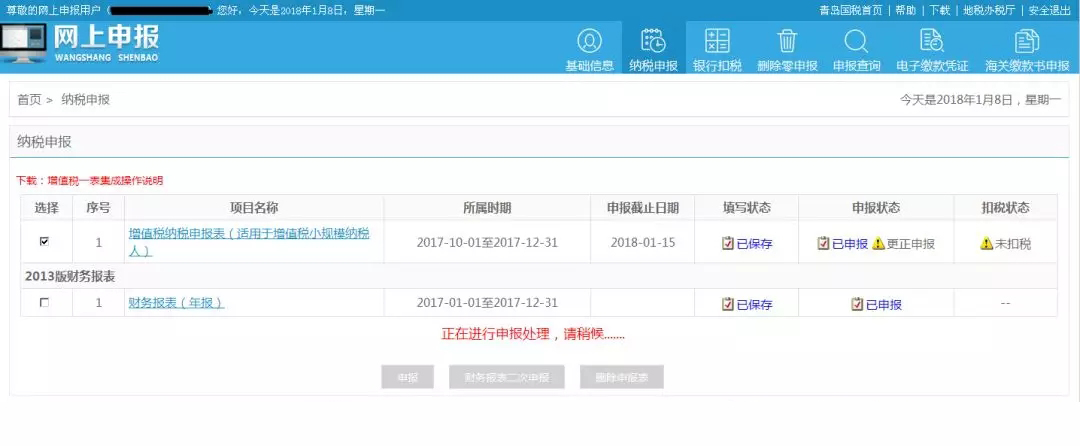Open 财务报表（年报） link
Screen dimensions: 1080x446
click(x=176, y=302)
